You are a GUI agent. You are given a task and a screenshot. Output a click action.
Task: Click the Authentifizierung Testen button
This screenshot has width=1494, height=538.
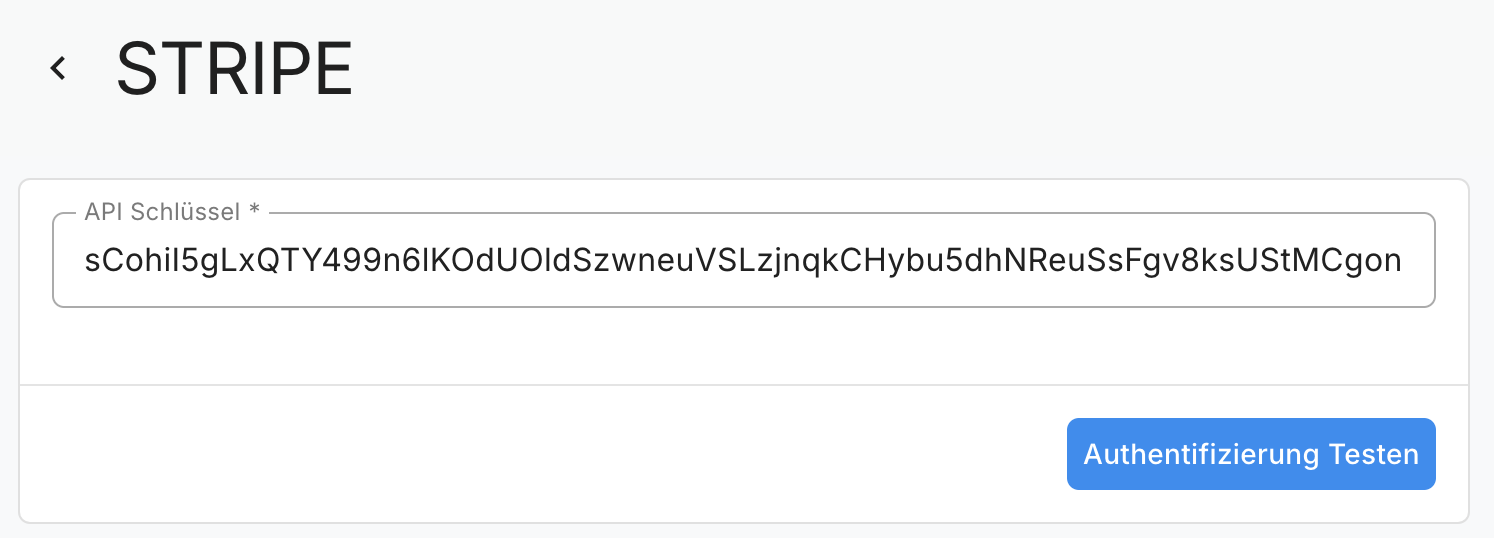pos(1250,454)
